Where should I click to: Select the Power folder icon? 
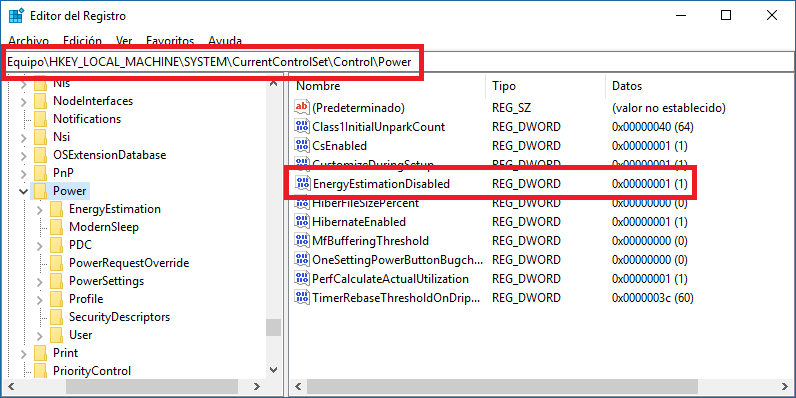click(x=40, y=191)
